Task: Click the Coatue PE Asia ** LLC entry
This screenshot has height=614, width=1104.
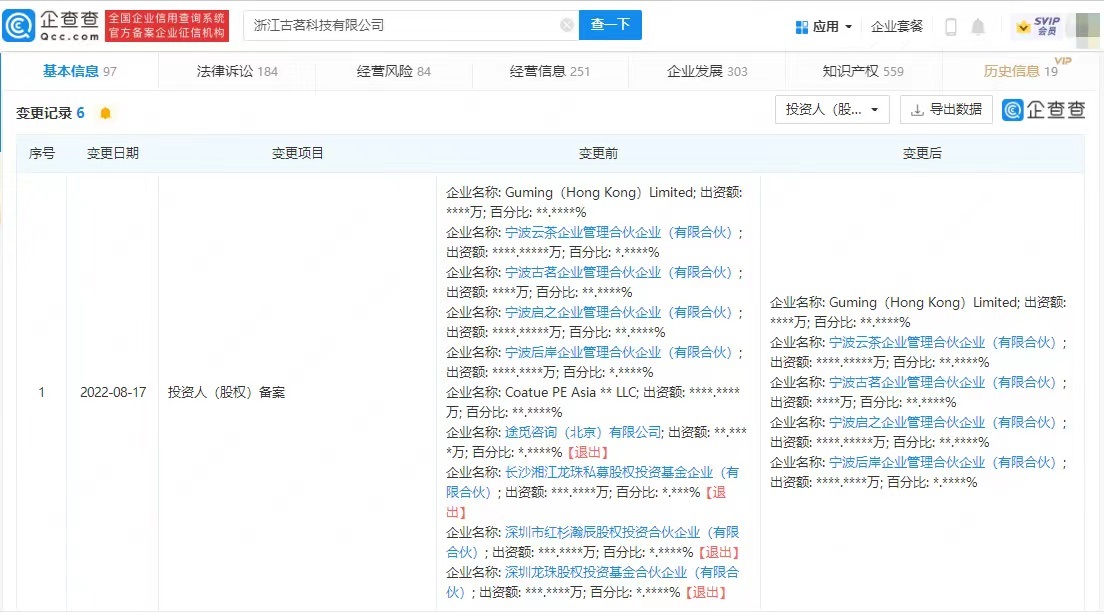Action: [571, 392]
